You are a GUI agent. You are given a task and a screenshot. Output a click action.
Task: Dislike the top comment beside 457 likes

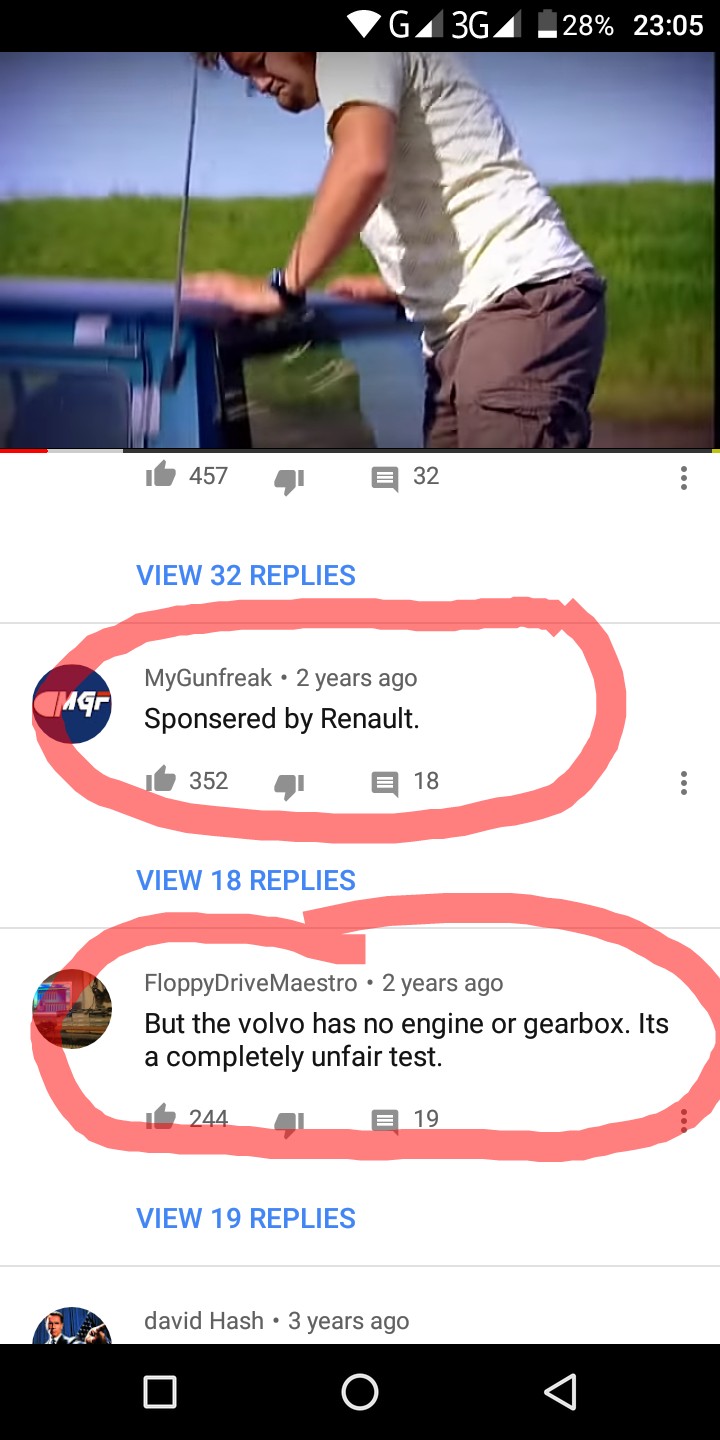289,480
